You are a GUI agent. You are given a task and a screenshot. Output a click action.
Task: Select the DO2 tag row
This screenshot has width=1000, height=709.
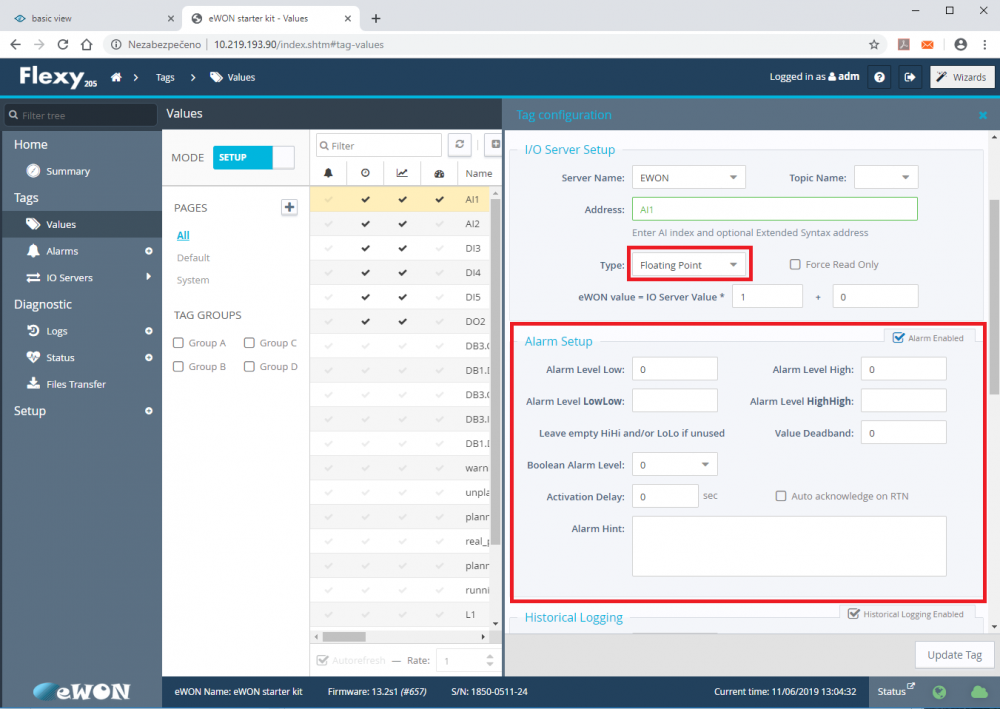(400, 321)
